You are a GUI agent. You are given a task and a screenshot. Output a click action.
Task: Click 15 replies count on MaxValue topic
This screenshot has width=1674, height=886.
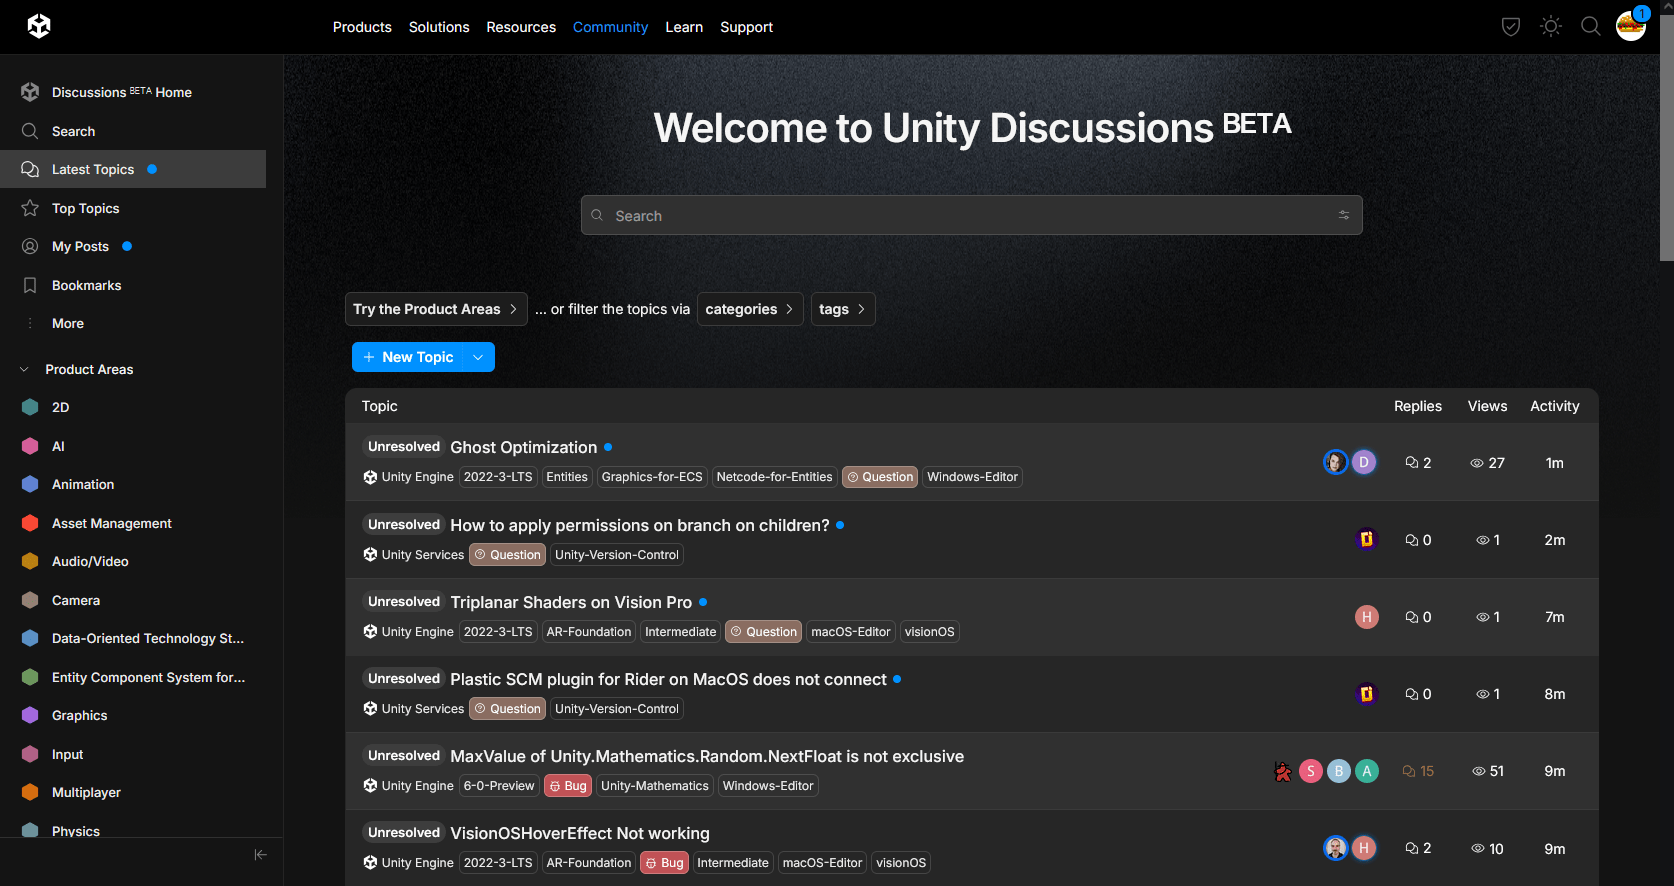1418,771
